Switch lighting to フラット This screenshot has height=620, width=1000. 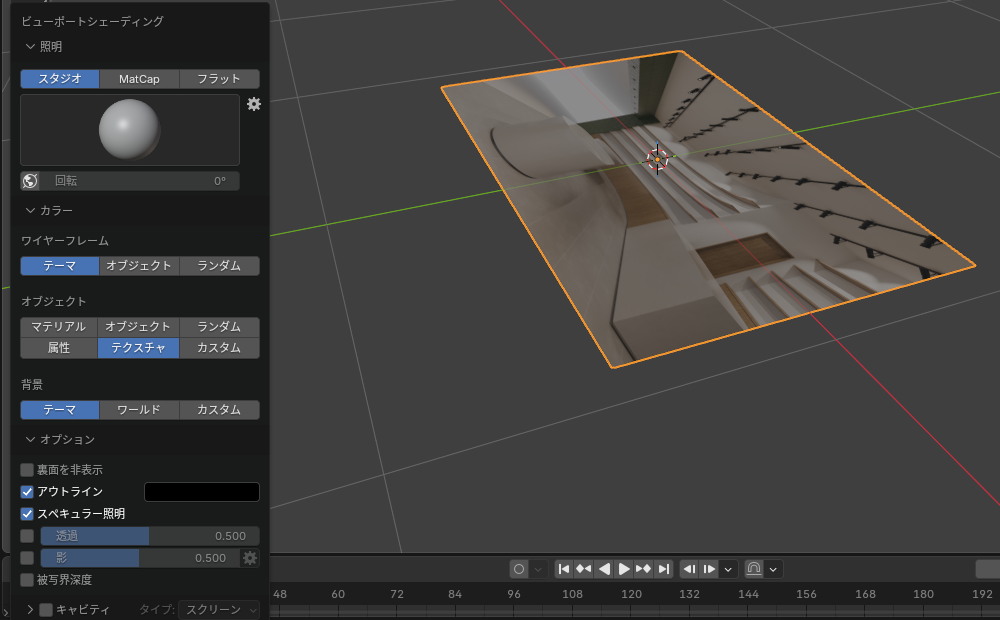coord(219,79)
